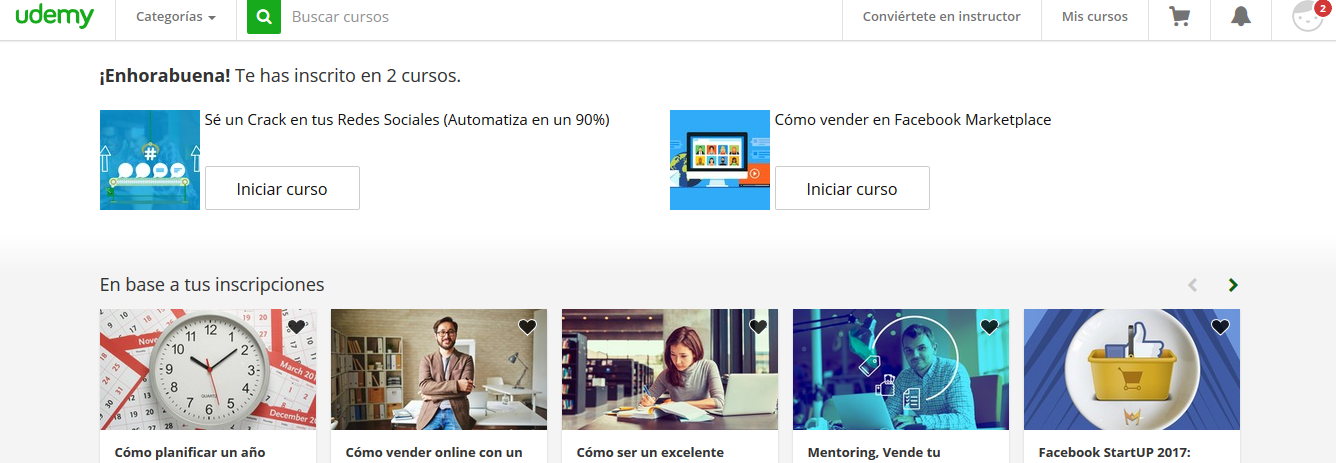Open Mis cursos menu
The width and height of the screenshot is (1336, 463).
pyautogui.click(x=1094, y=17)
